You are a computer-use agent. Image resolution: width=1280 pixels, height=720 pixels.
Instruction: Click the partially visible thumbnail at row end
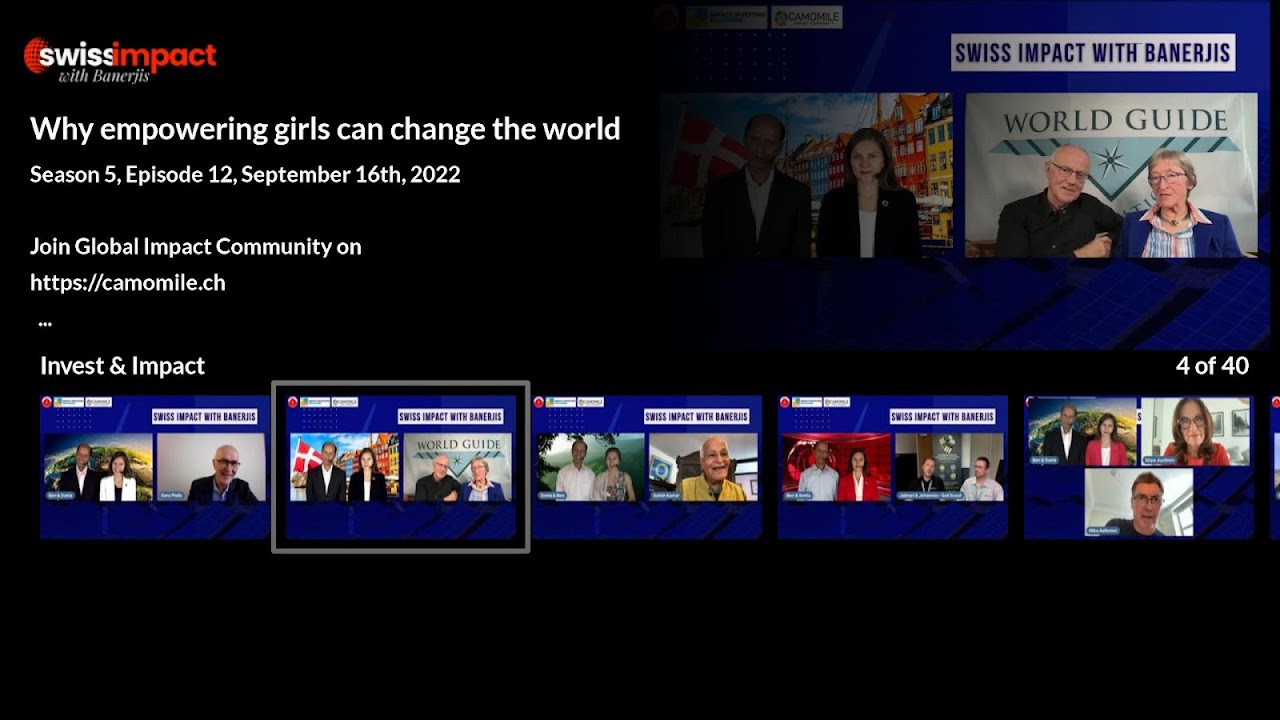click(x=1274, y=467)
